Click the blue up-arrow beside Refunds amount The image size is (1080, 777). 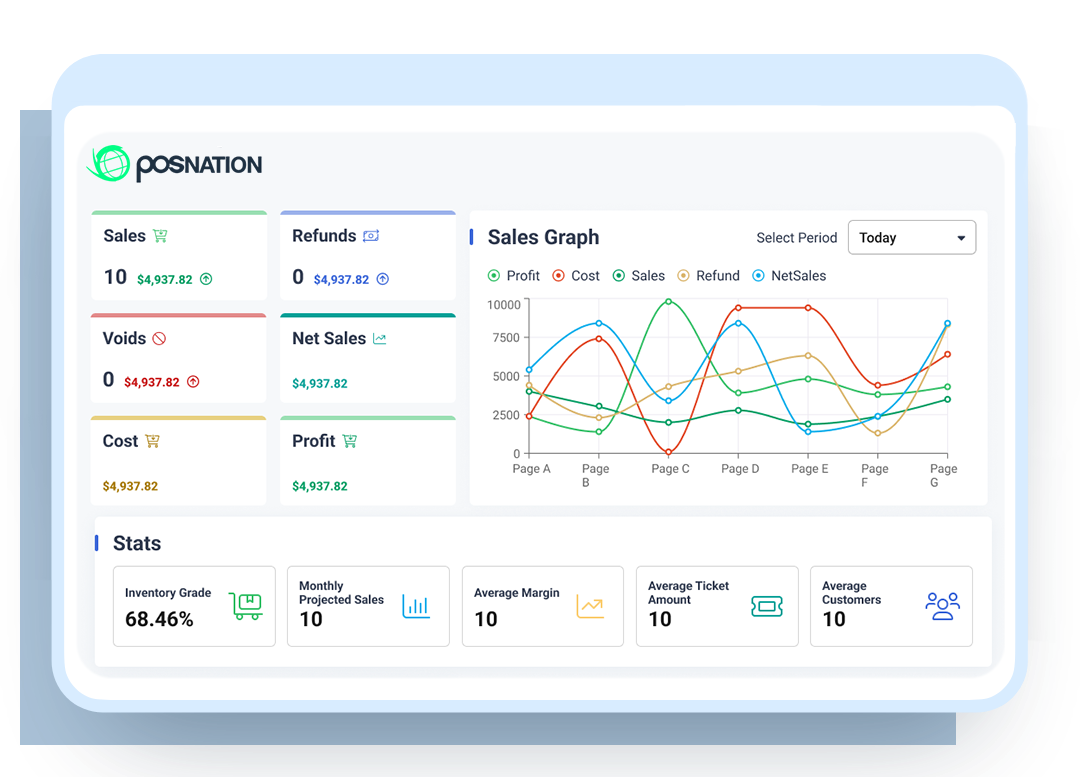click(383, 279)
